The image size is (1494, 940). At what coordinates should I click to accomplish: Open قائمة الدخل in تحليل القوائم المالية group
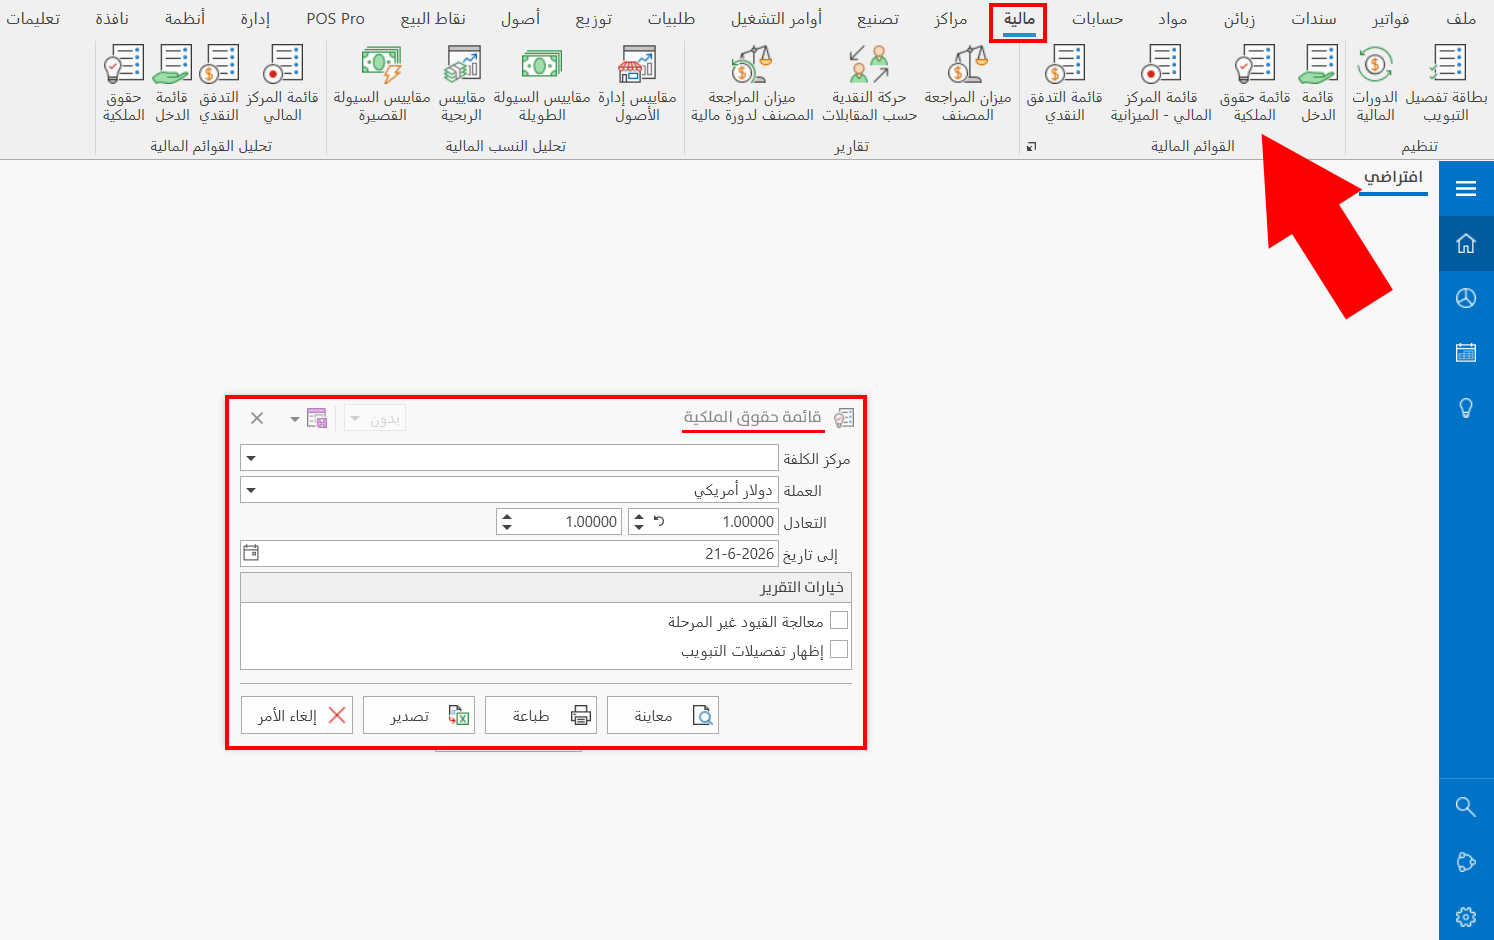tap(172, 84)
